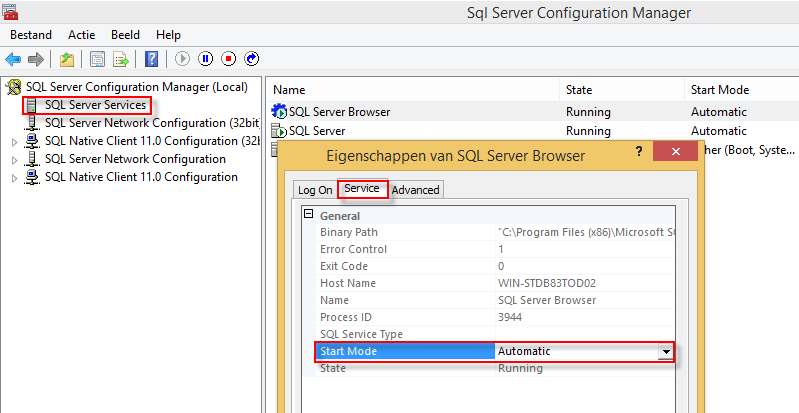Click the SQL Service Type property row
Viewport: 799px width, 413px height.
[495, 334]
